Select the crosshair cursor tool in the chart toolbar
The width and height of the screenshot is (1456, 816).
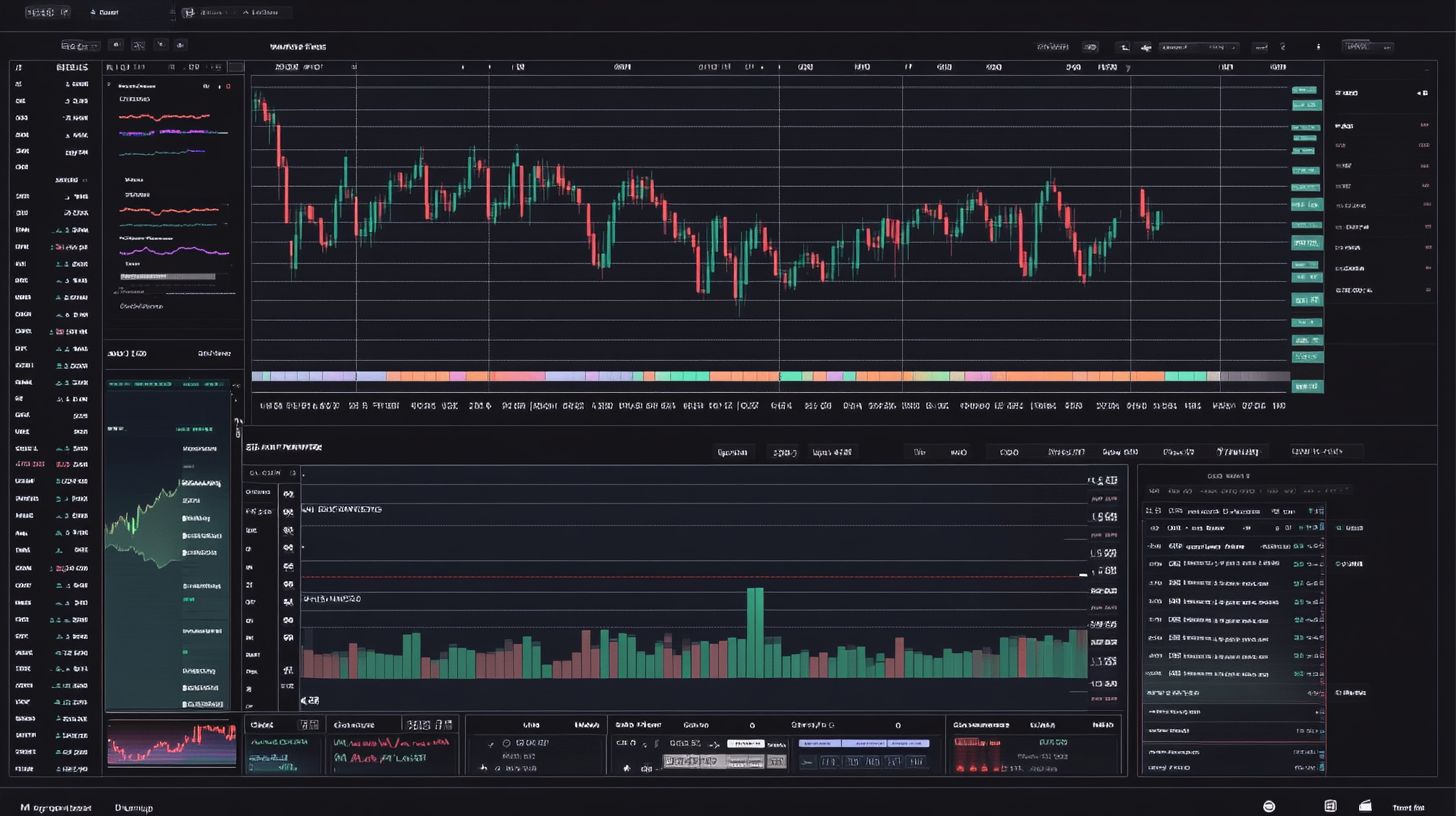[116, 45]
